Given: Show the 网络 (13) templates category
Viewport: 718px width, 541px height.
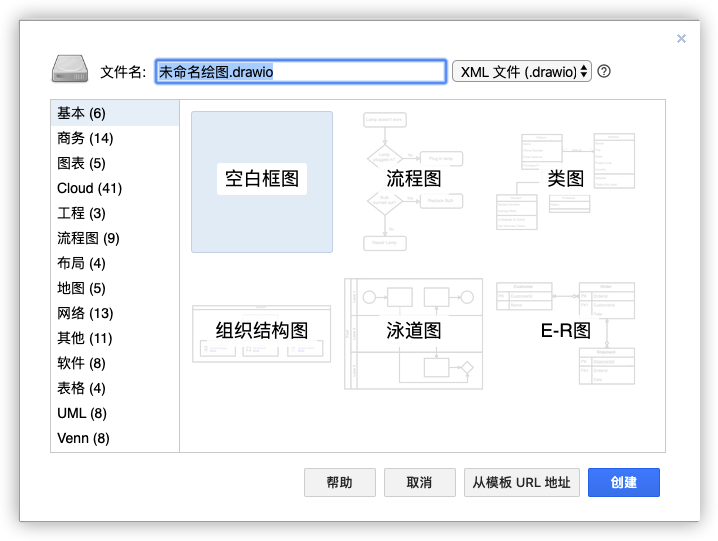Looking at the screenshot, I should tap(85, 313).
